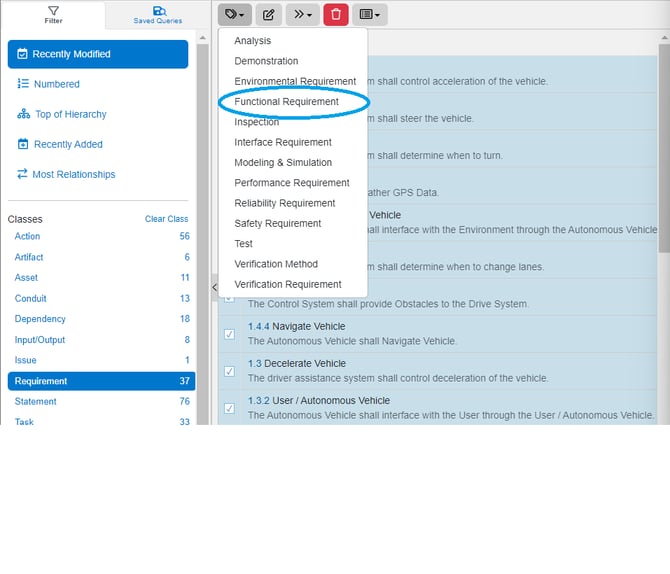Click the edit pencil toolbar button
Viewport: 670px width, 574px height.
(268, 15)
